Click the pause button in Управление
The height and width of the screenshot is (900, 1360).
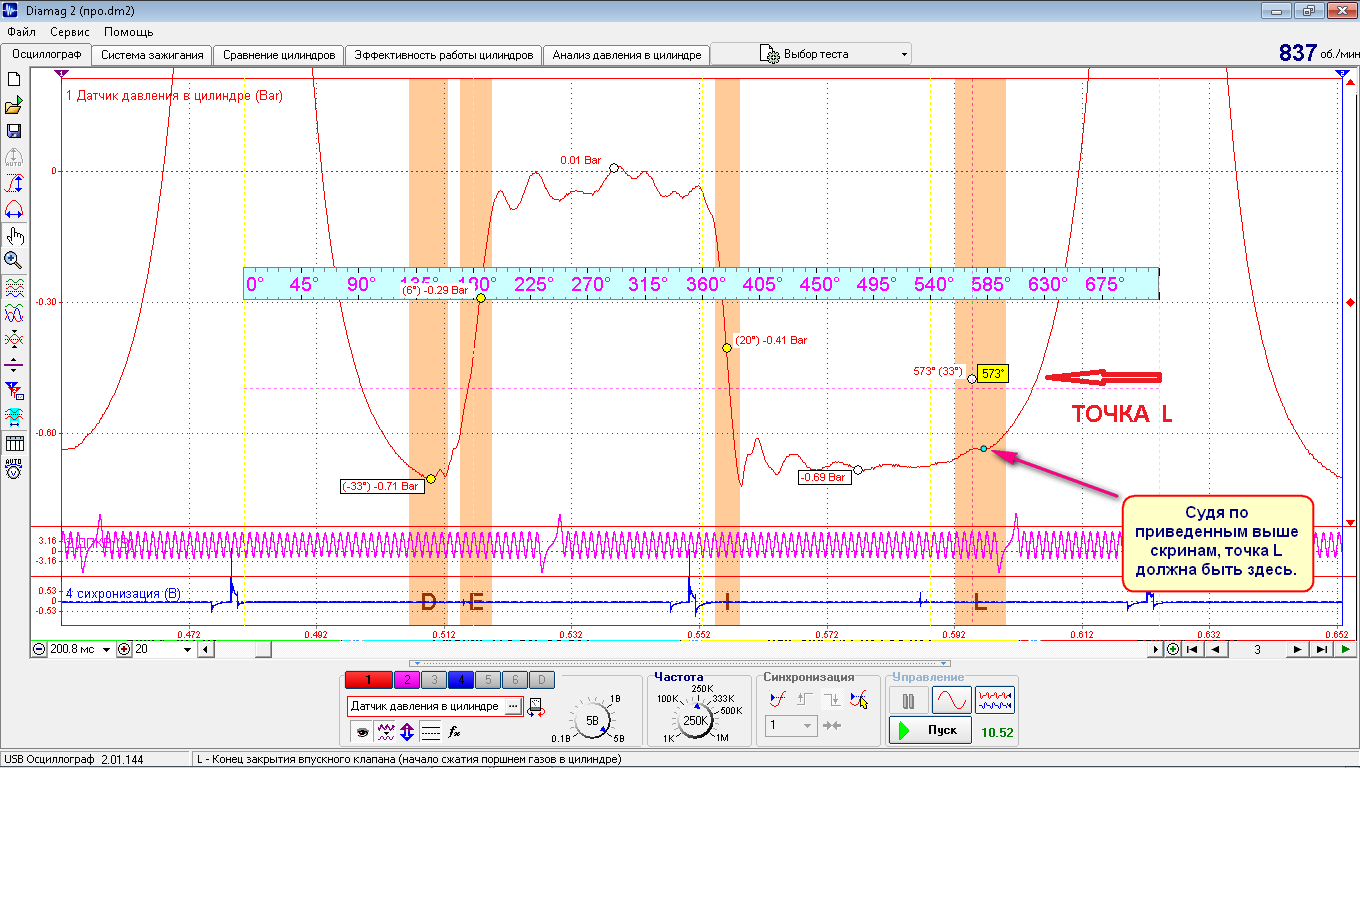[x=909, y=701]
